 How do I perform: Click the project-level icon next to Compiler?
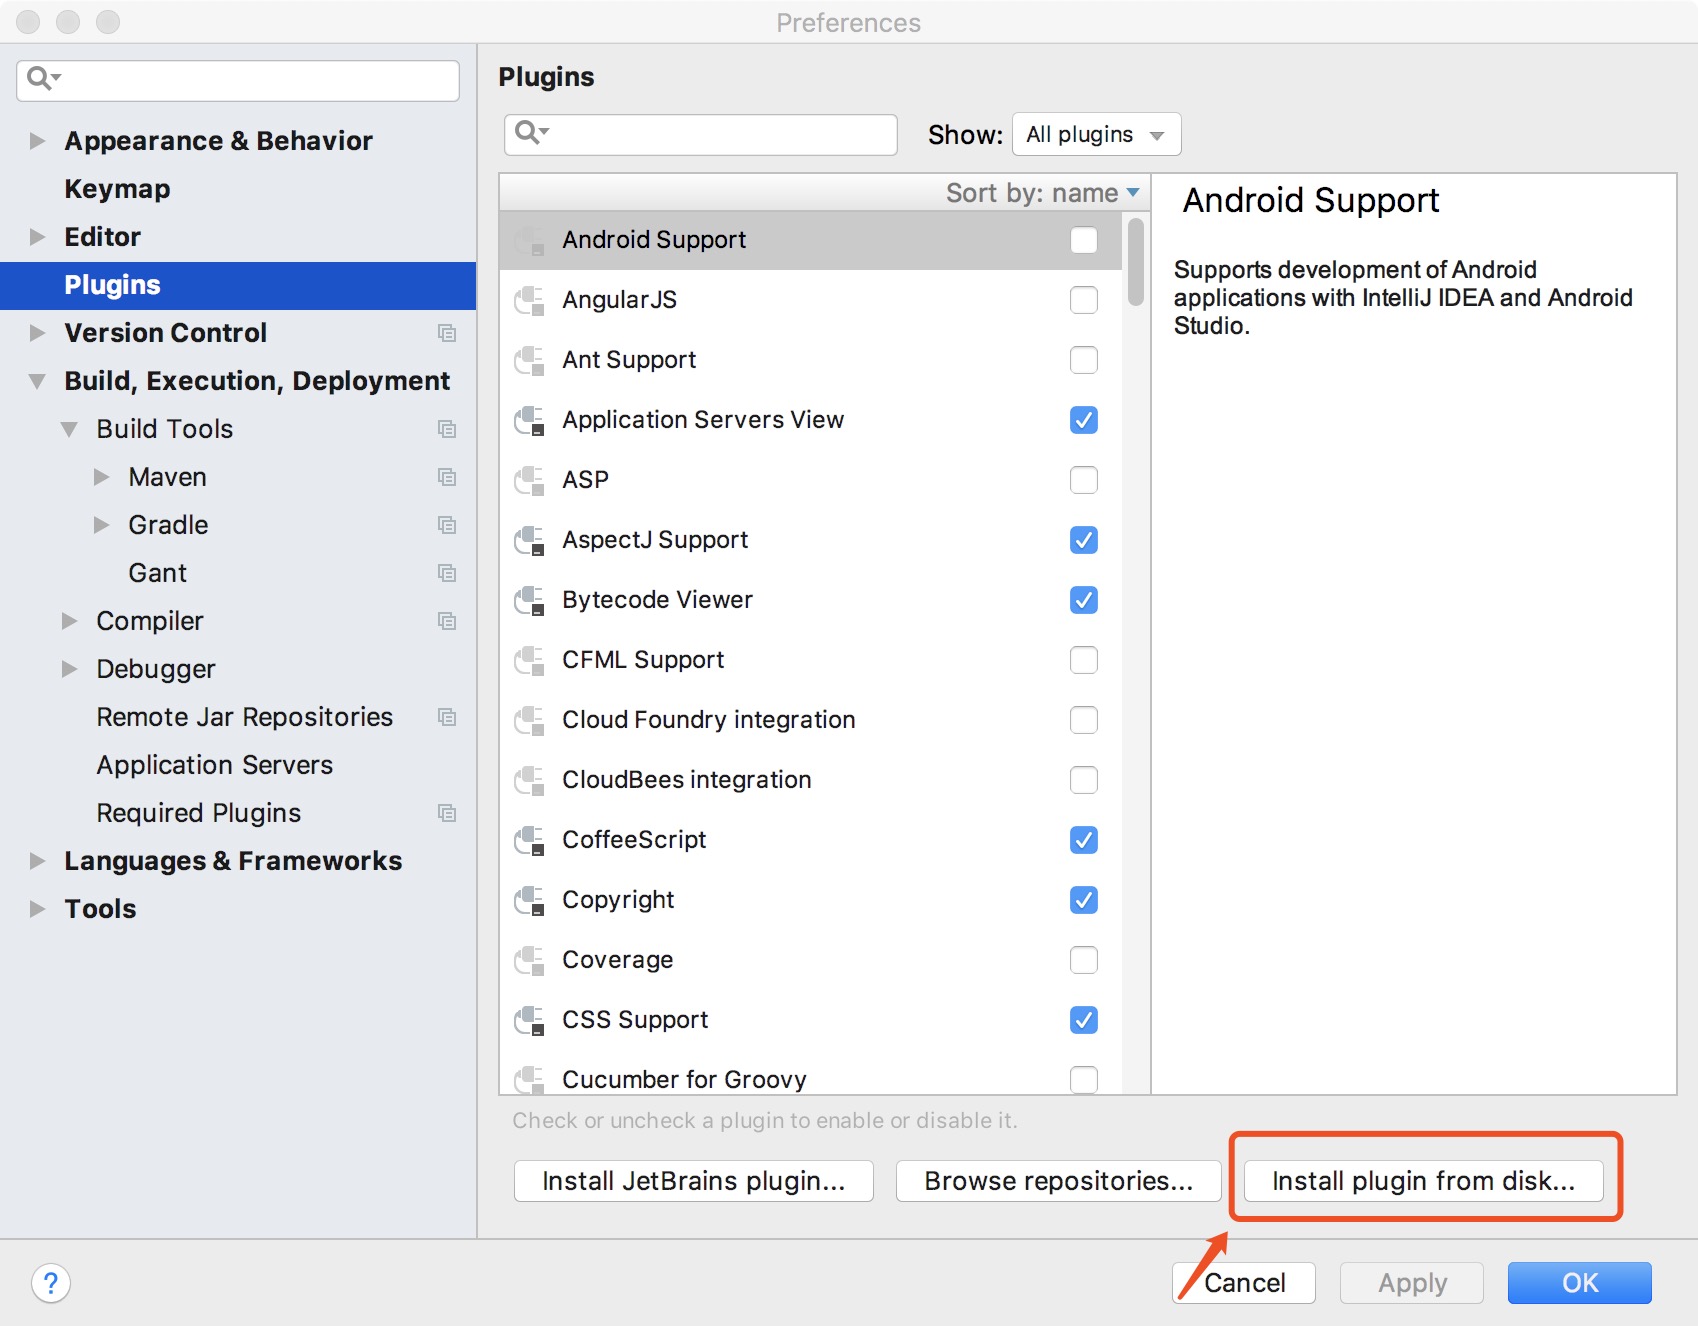click(x=447, y=621)
